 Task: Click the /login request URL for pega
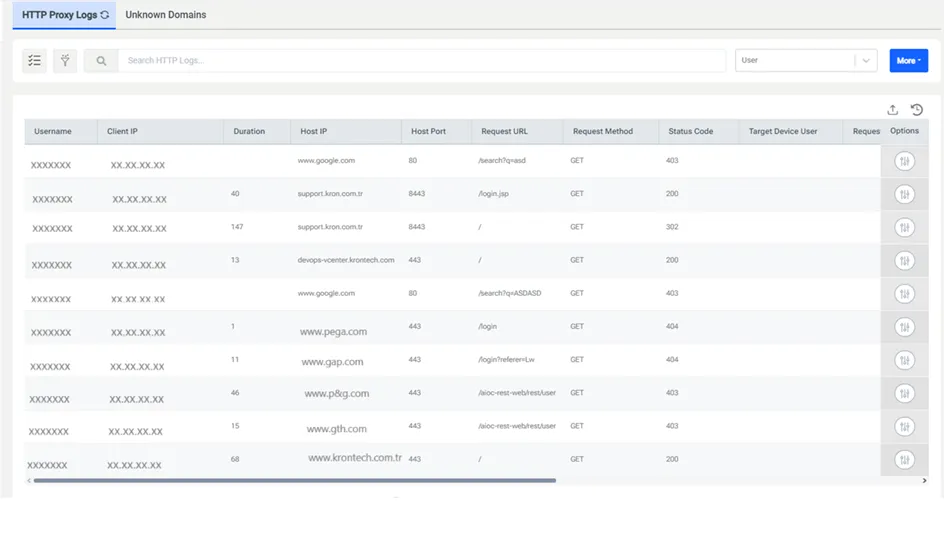(x=487, y=326)
